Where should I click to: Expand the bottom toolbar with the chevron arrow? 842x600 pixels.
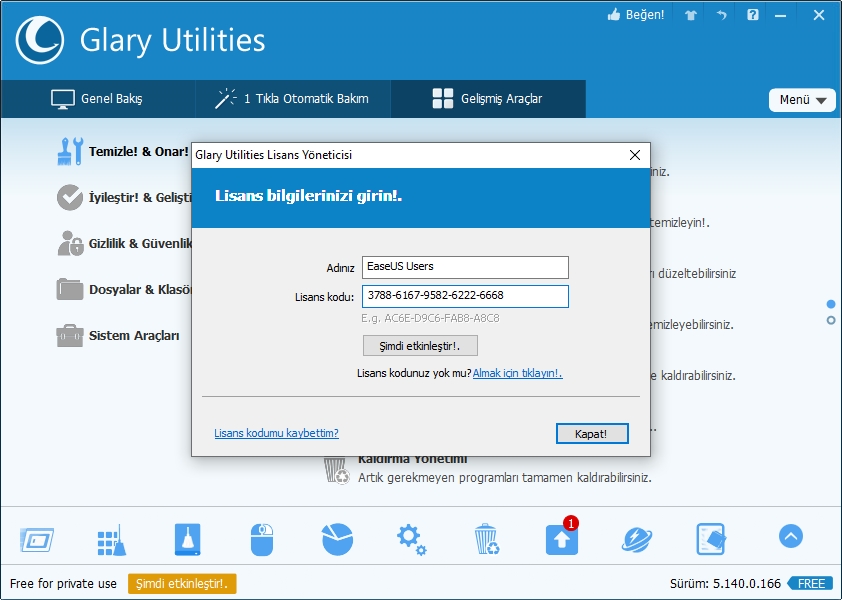(790, 537)
